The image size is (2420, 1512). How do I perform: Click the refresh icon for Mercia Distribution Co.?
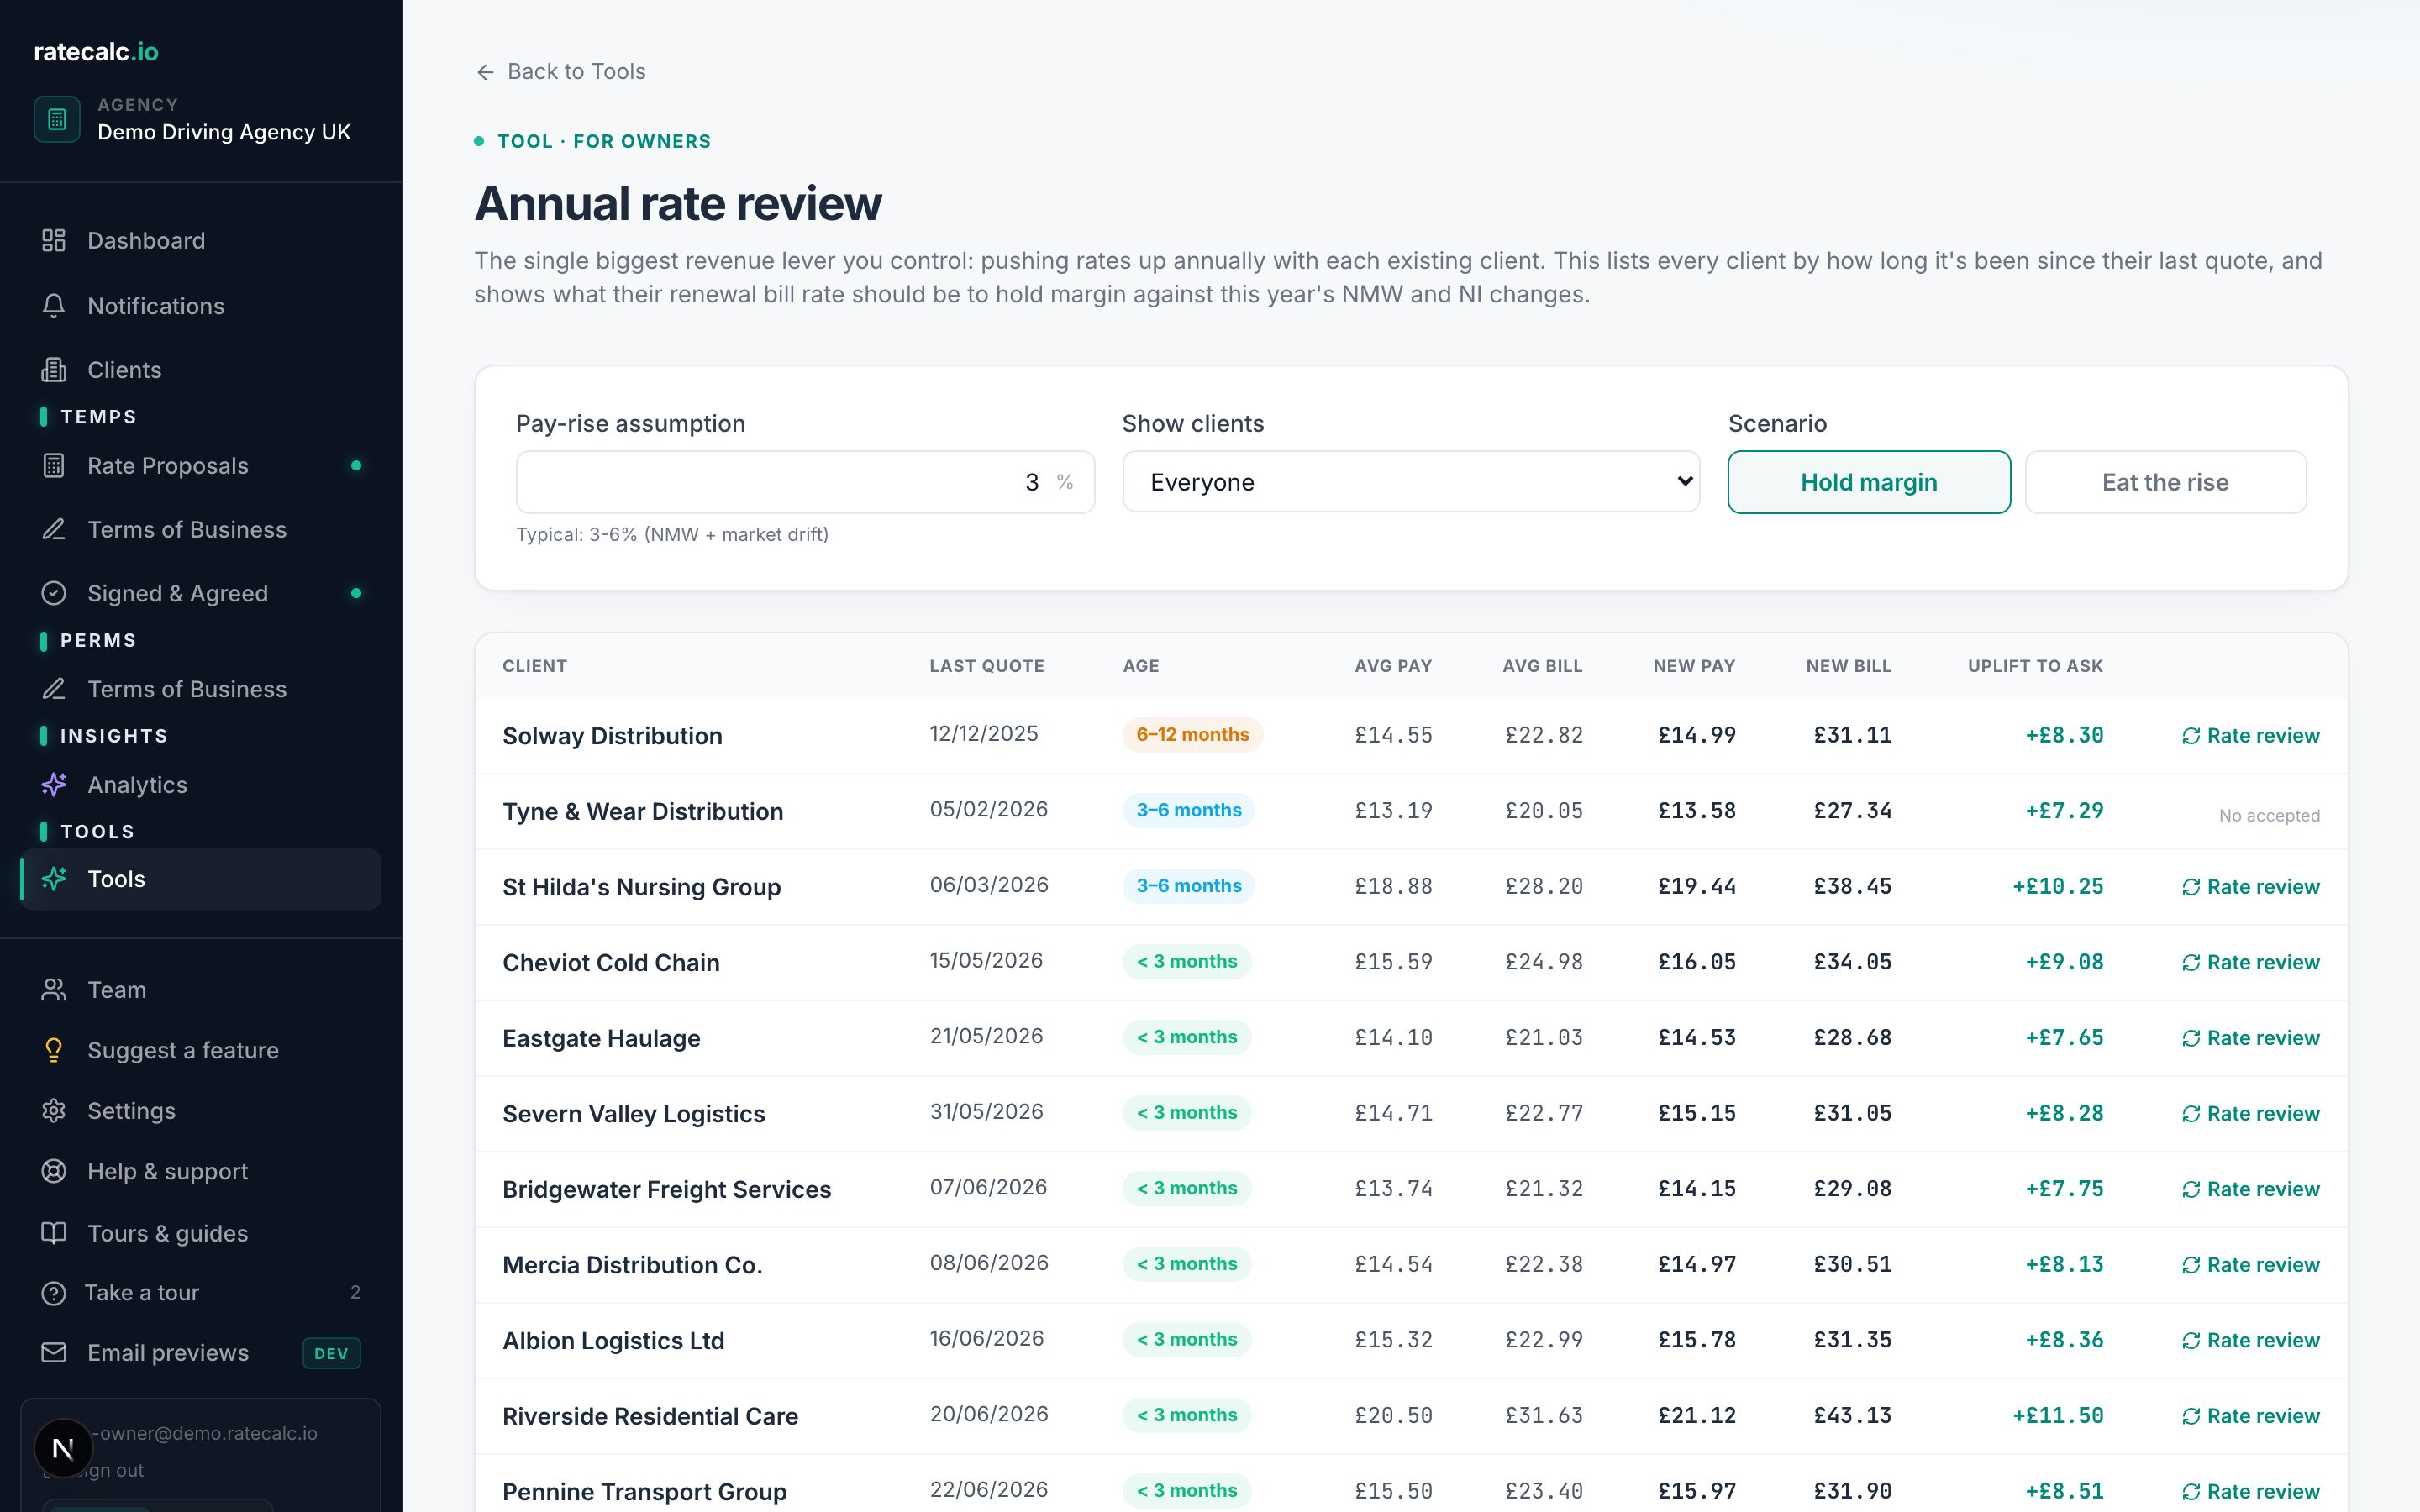click(2191, 1265)
